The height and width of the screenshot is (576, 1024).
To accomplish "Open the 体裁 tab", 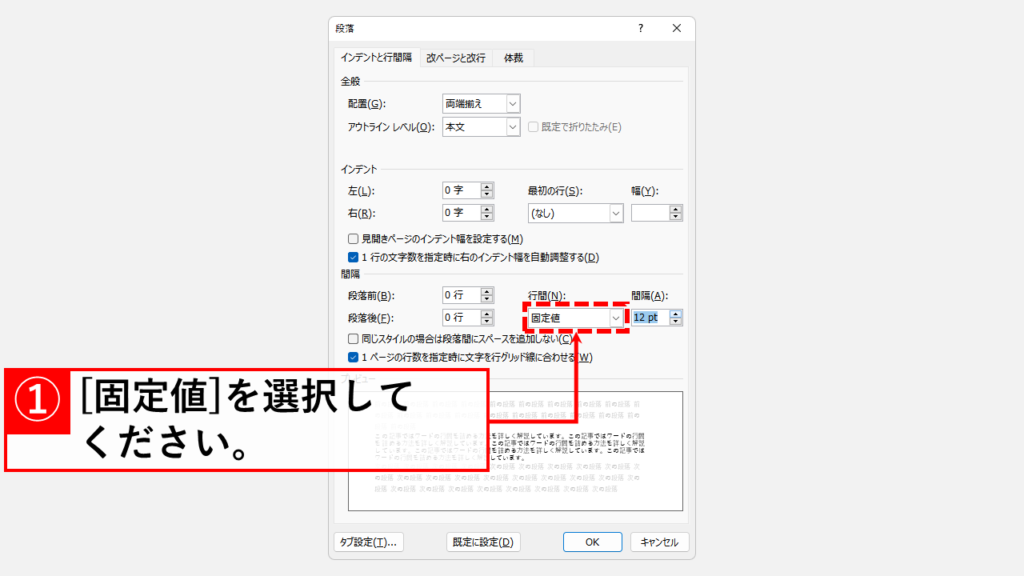I will 513,58.
